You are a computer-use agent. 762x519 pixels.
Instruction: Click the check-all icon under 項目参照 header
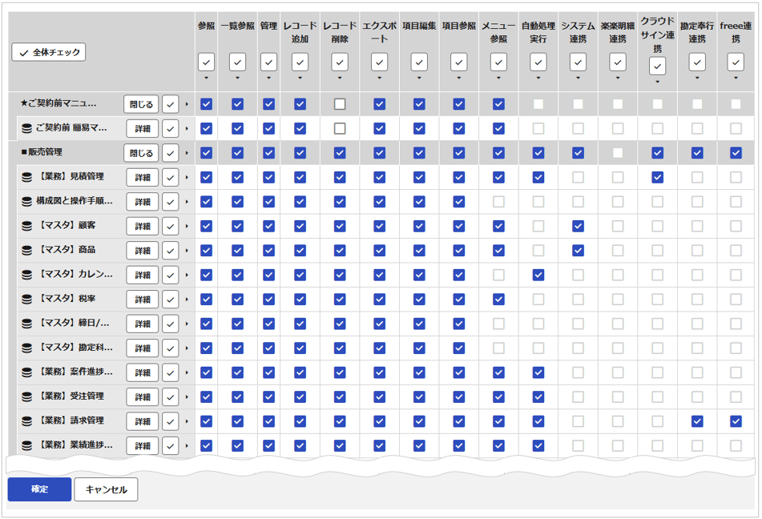(x=459, y=62)
